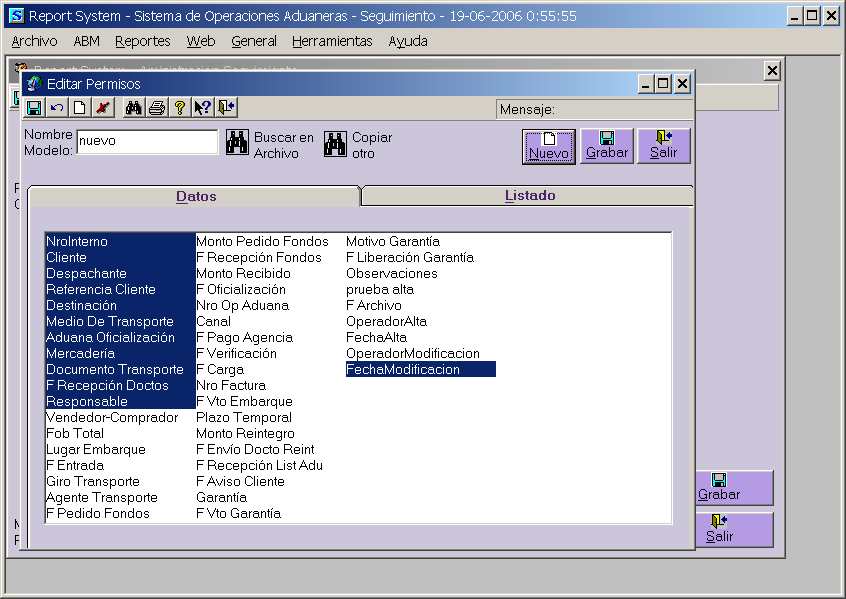The height and width of the screenshot is (599, 846).
Task: Open the Herramientas menu
Action: [332, 41]
